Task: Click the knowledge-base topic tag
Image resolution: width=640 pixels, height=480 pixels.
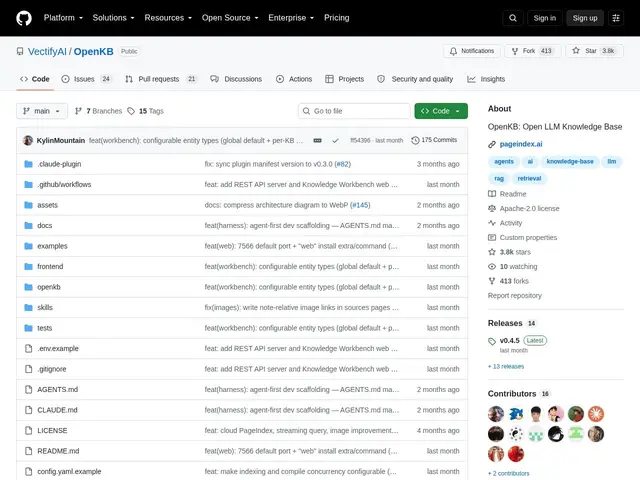Action: coord(570,162)
